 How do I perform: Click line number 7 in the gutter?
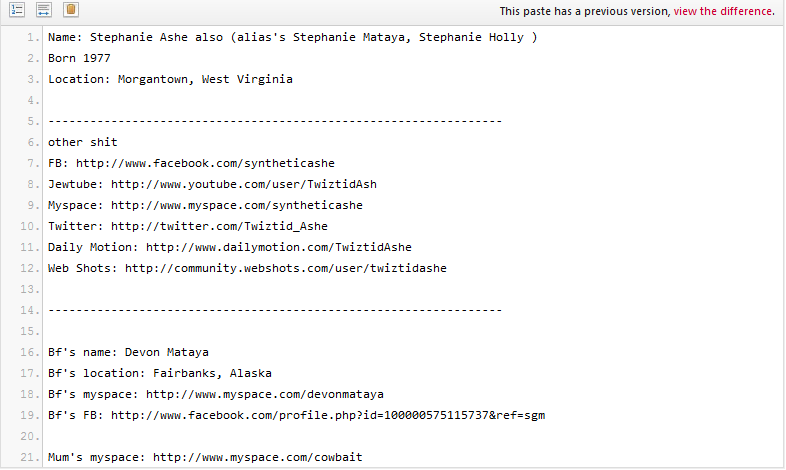pyautogui.click(x=34, y=163)
